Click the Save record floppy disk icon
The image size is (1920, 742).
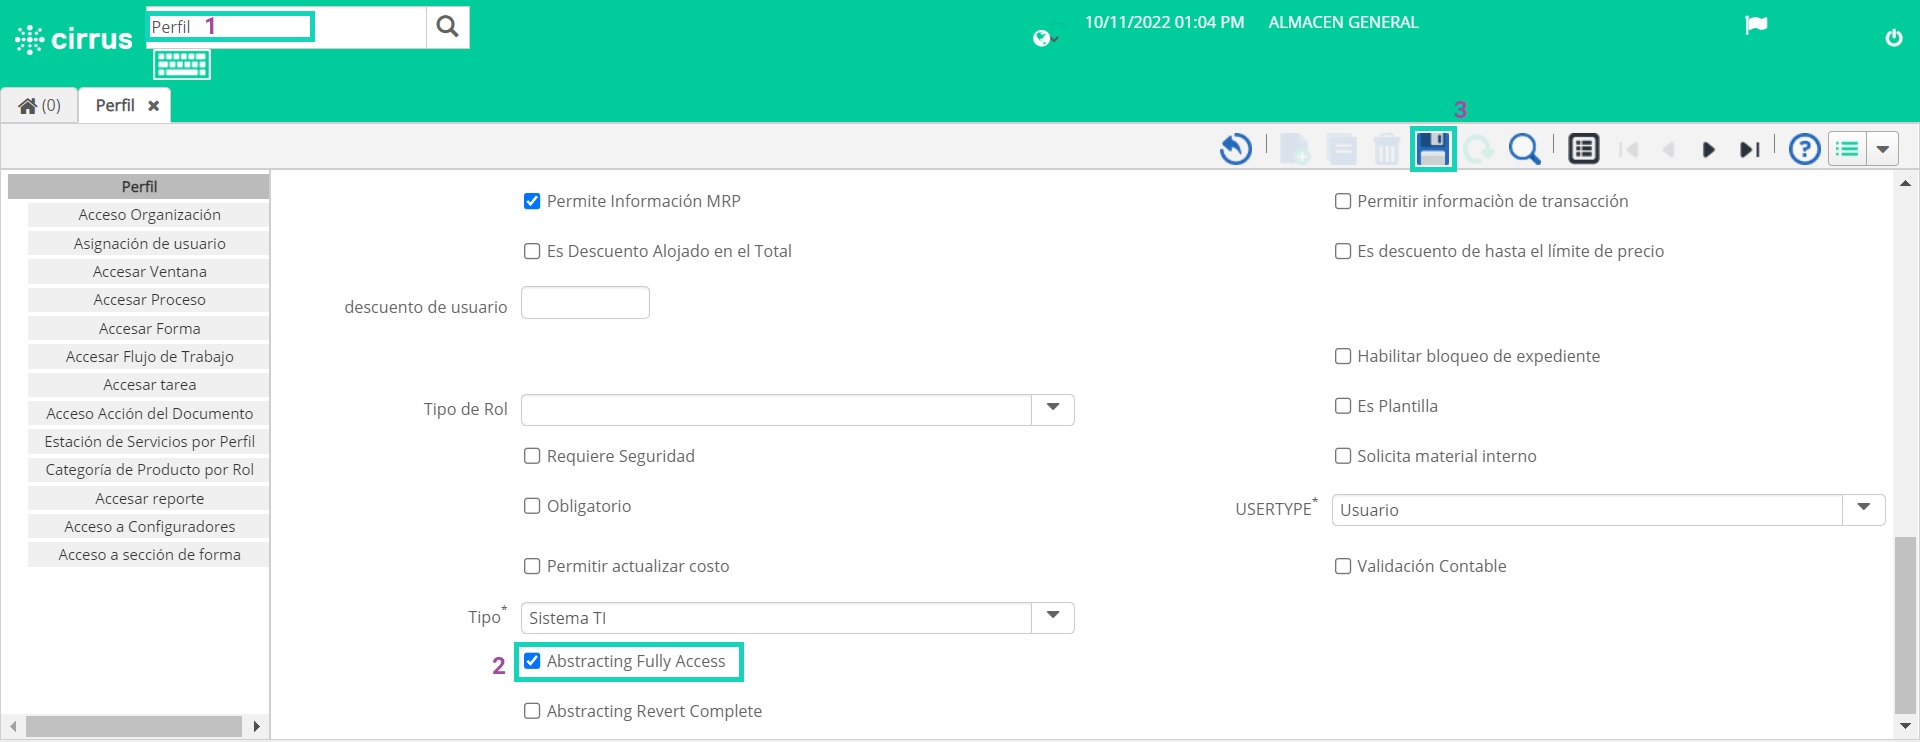pos(1432,150)
